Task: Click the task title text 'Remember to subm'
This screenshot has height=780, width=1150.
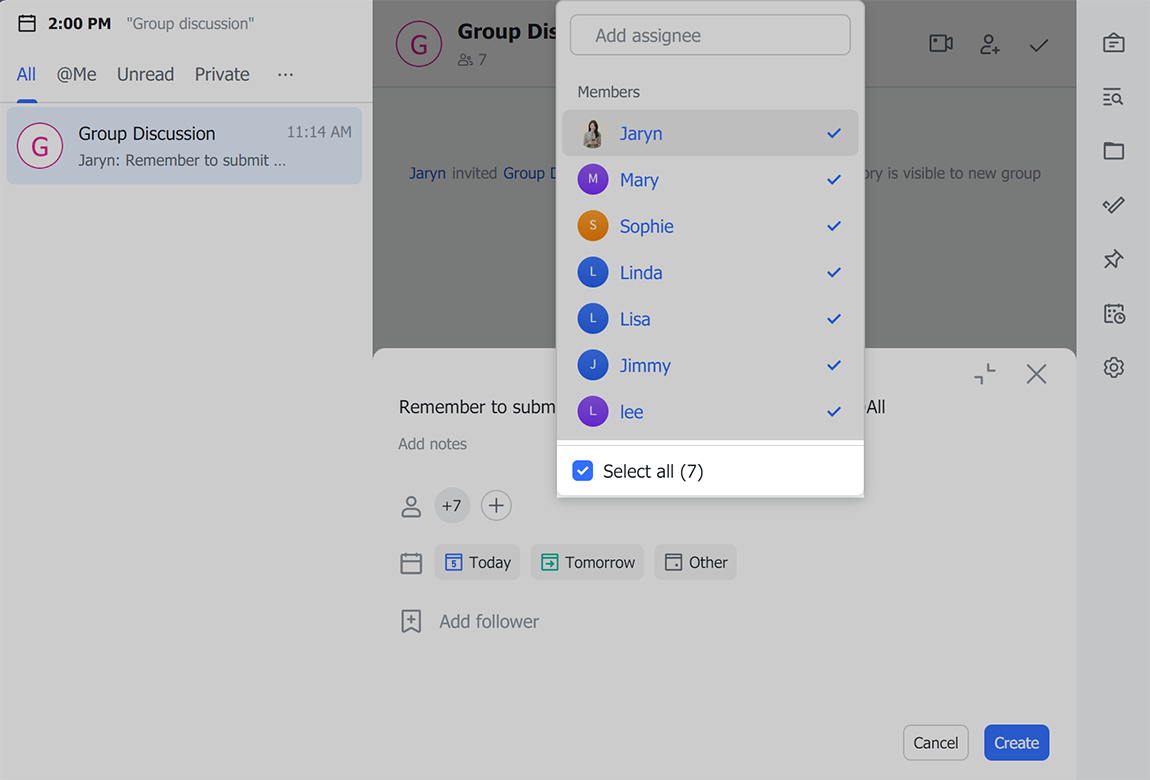Action: pos(477,407)
